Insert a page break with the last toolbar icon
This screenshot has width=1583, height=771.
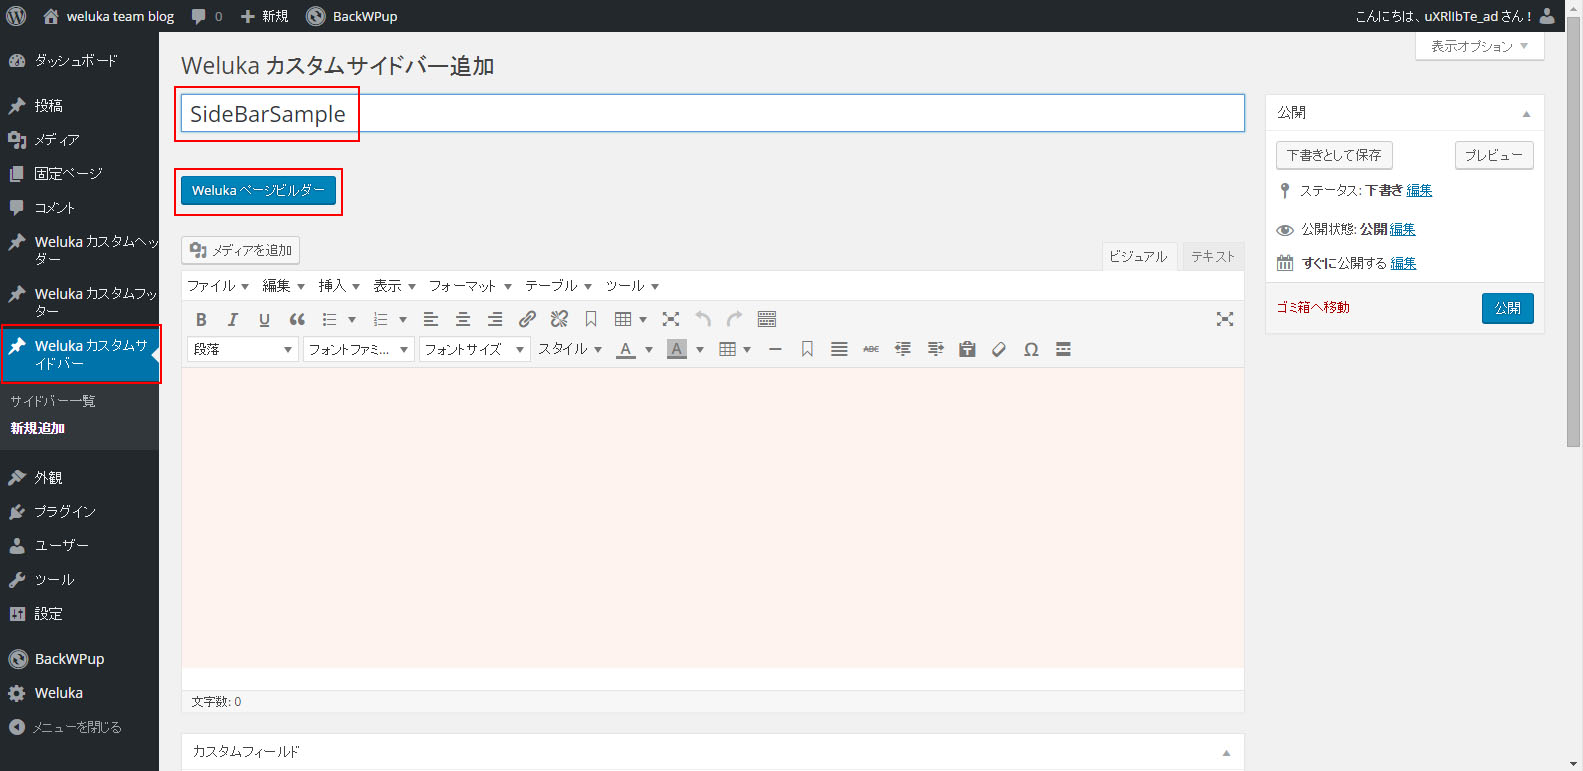(1063, 349)
